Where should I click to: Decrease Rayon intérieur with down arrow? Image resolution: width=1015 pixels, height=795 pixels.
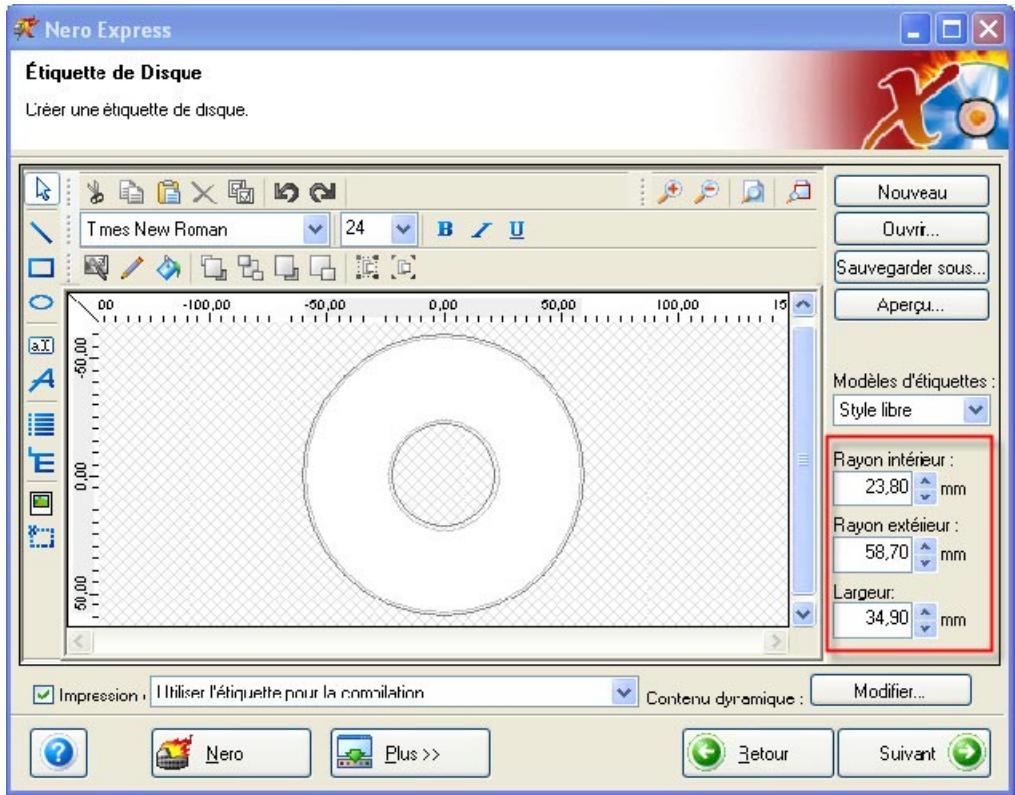926,497
